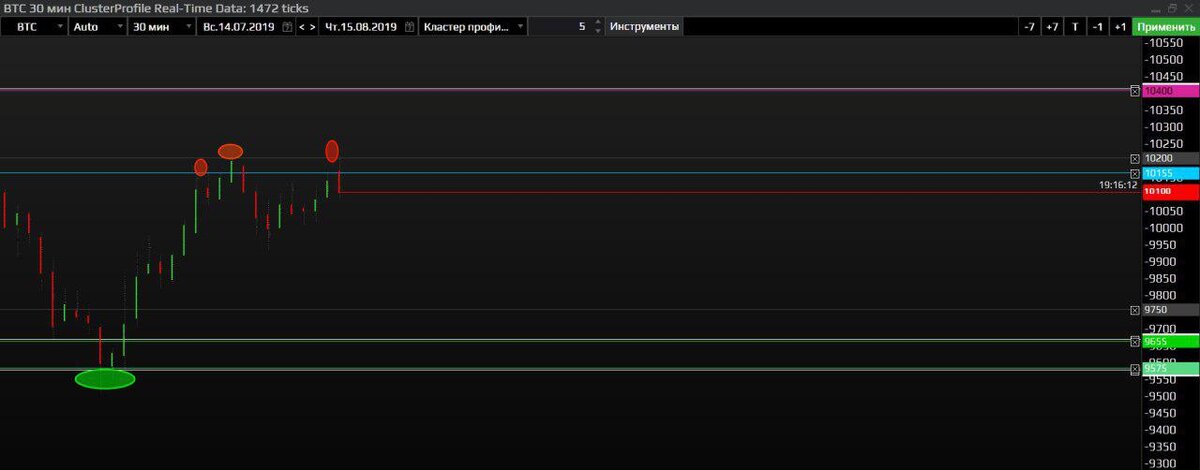Screen dimensions: 1200x470
Task: Click the green Применить button
Action: coord(1166,27)
